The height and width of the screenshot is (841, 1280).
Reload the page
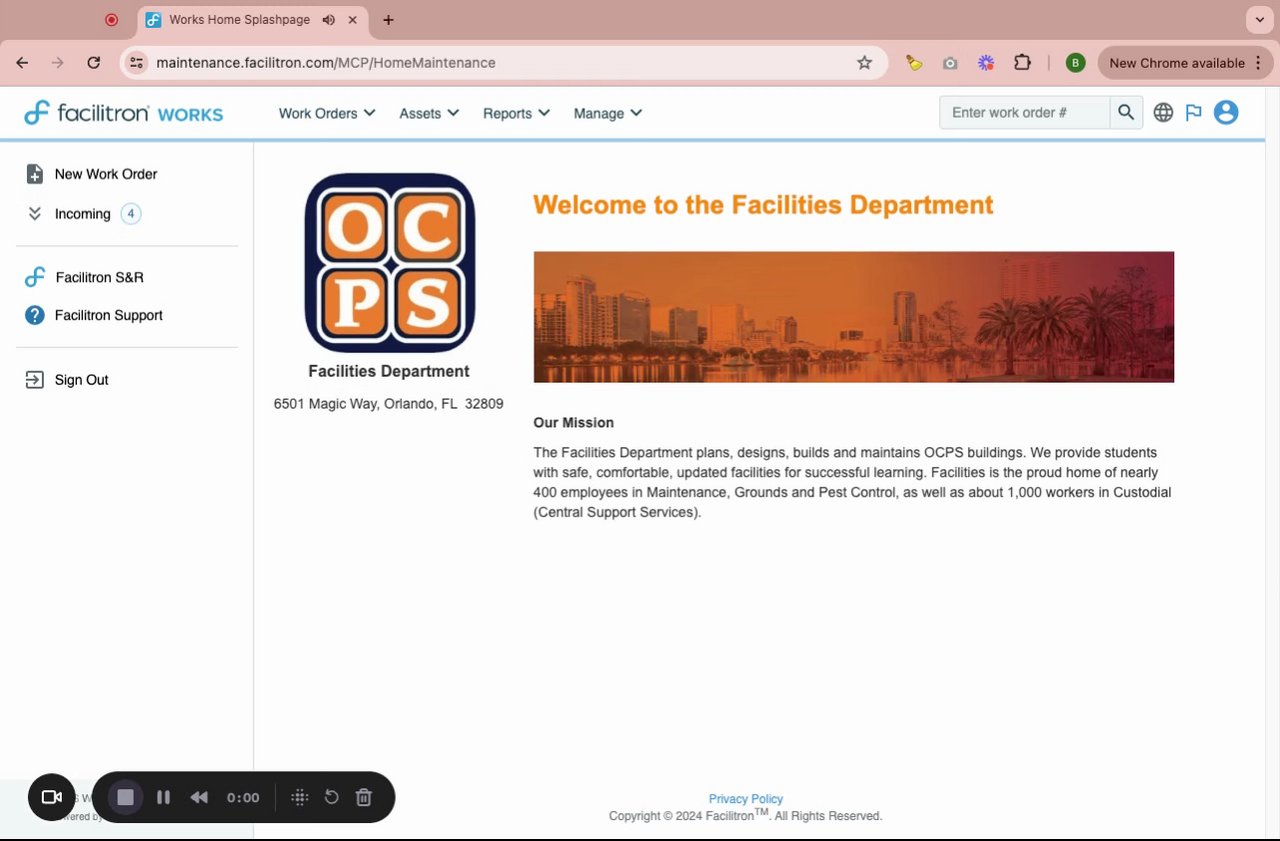coord(94,63)
